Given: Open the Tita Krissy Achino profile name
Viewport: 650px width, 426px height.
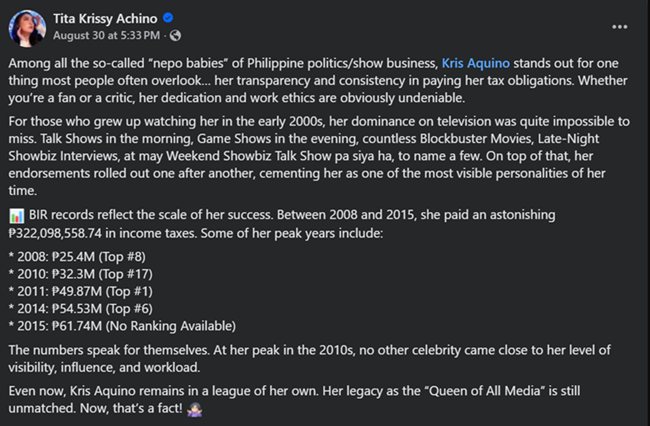Looking at the screenshot, I should 105,19.
